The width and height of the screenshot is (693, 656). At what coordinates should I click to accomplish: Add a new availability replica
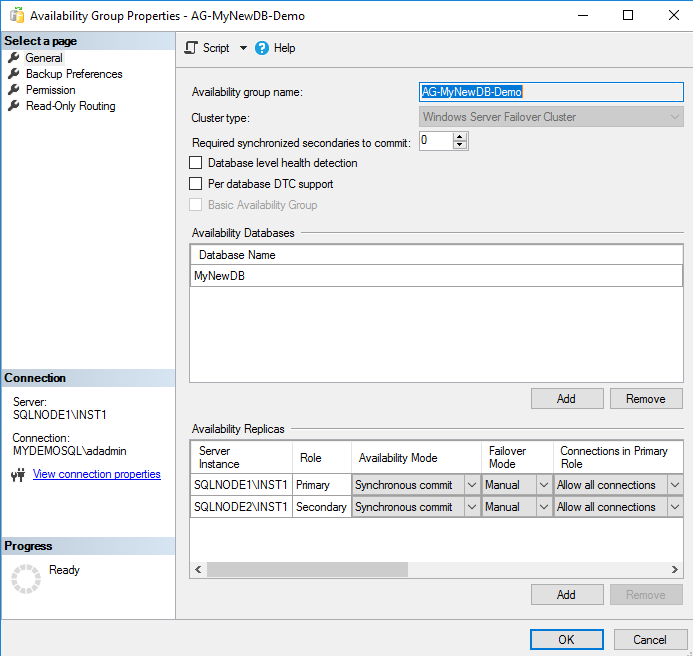[x=567, y=595]
